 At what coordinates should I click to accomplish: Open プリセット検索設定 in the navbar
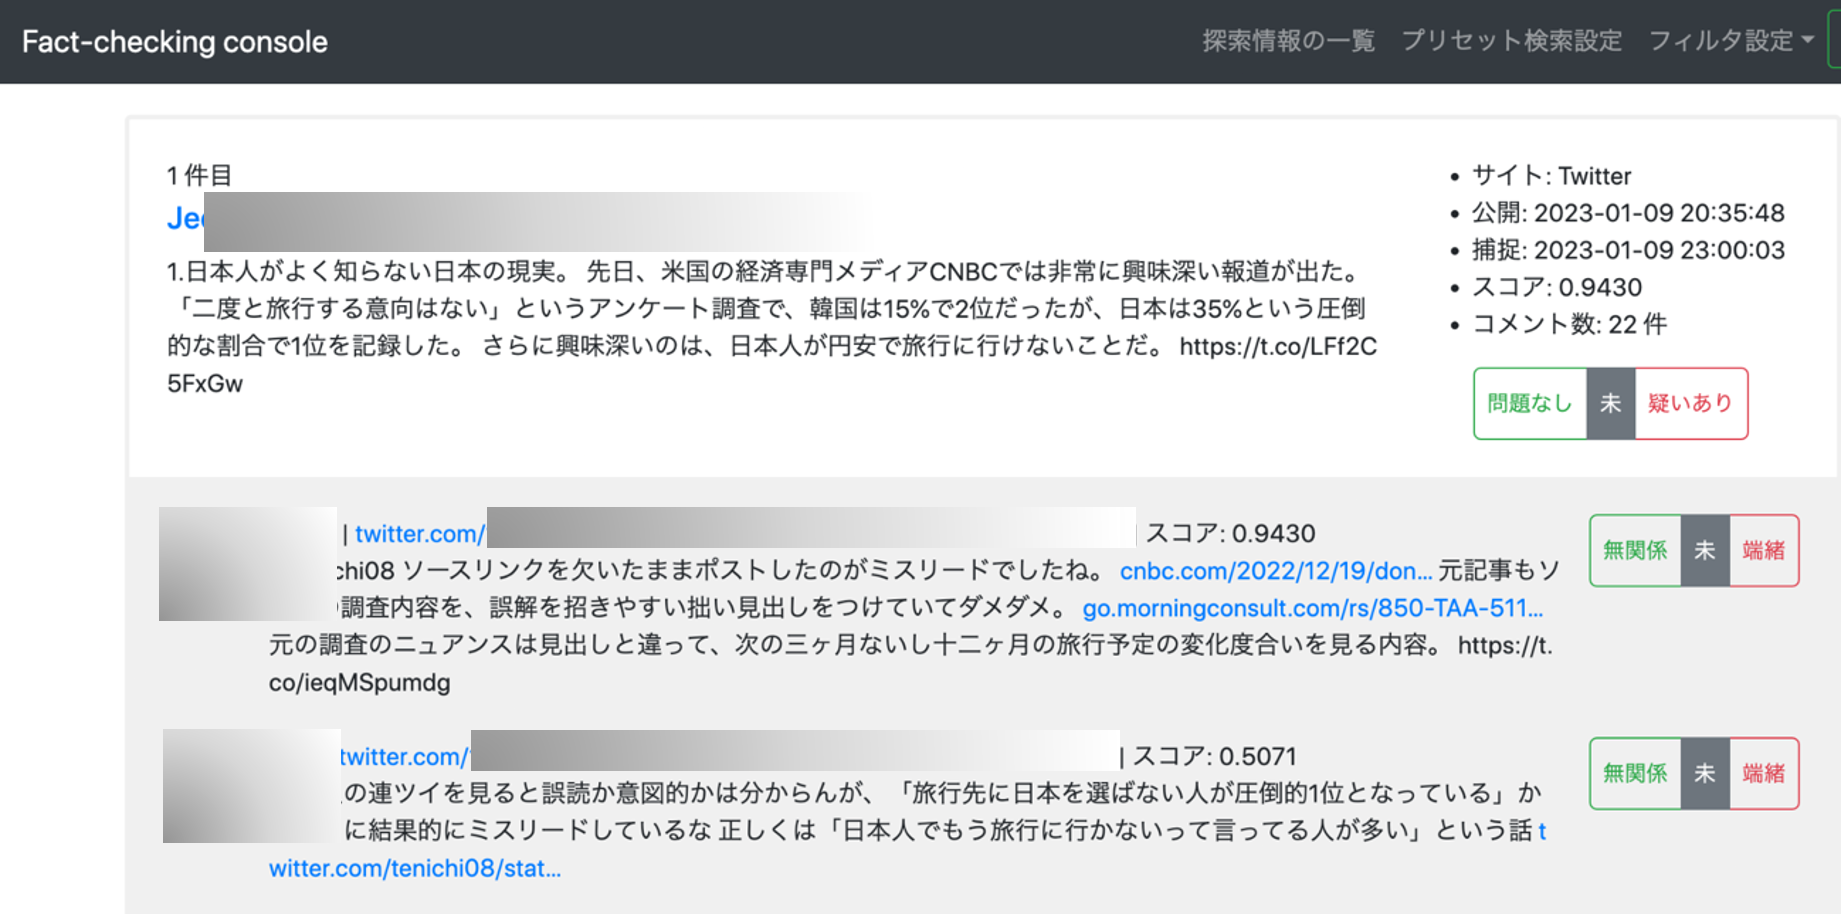(1511, 41)
